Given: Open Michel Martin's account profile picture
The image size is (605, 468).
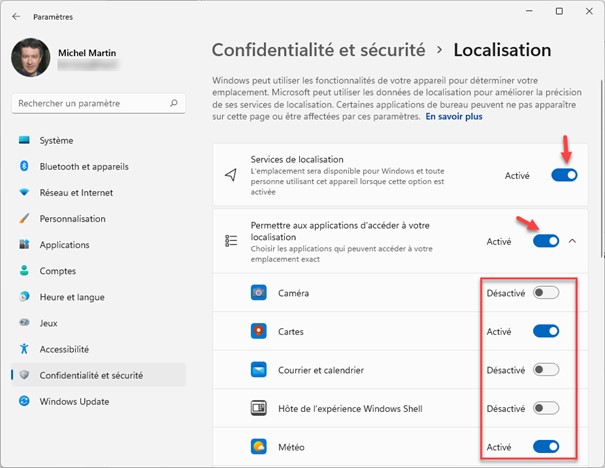Looking at the screenshot, I should click(x=30, y=58).
